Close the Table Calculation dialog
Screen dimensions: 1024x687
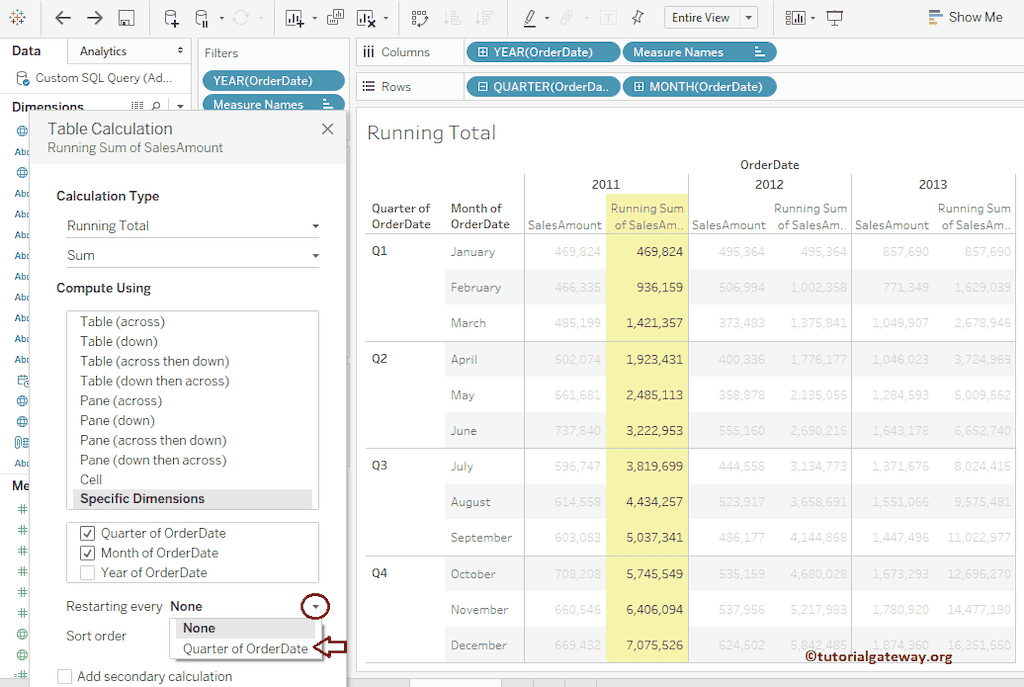pyautogui.click(x=328, y=128)
